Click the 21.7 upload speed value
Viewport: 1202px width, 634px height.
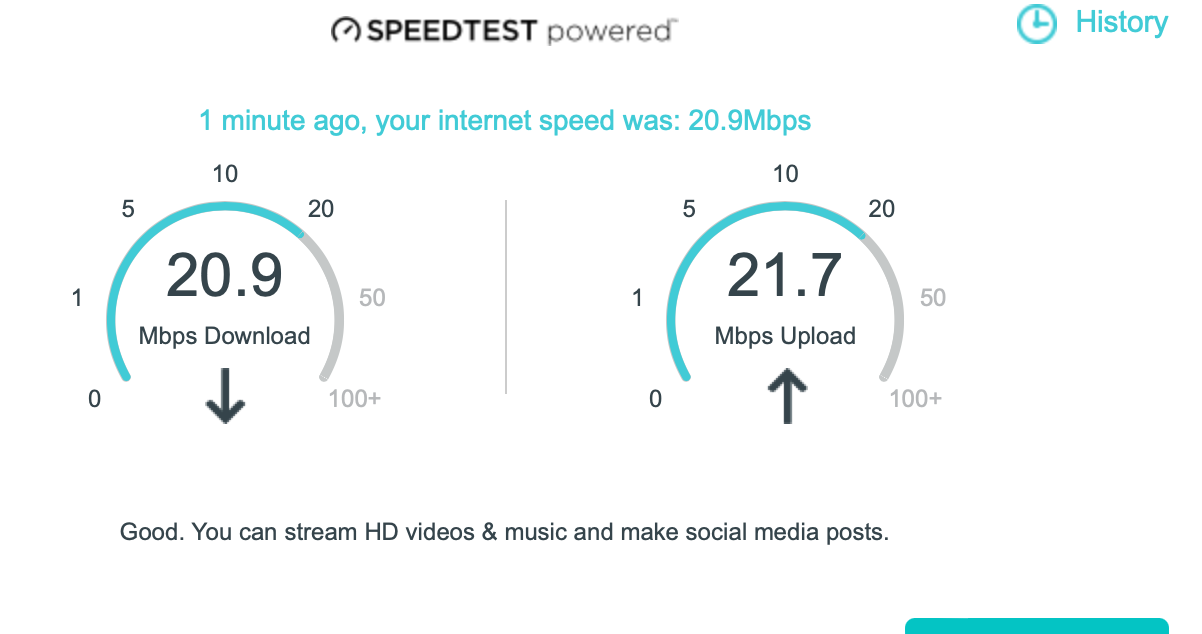tap(785, 275)
